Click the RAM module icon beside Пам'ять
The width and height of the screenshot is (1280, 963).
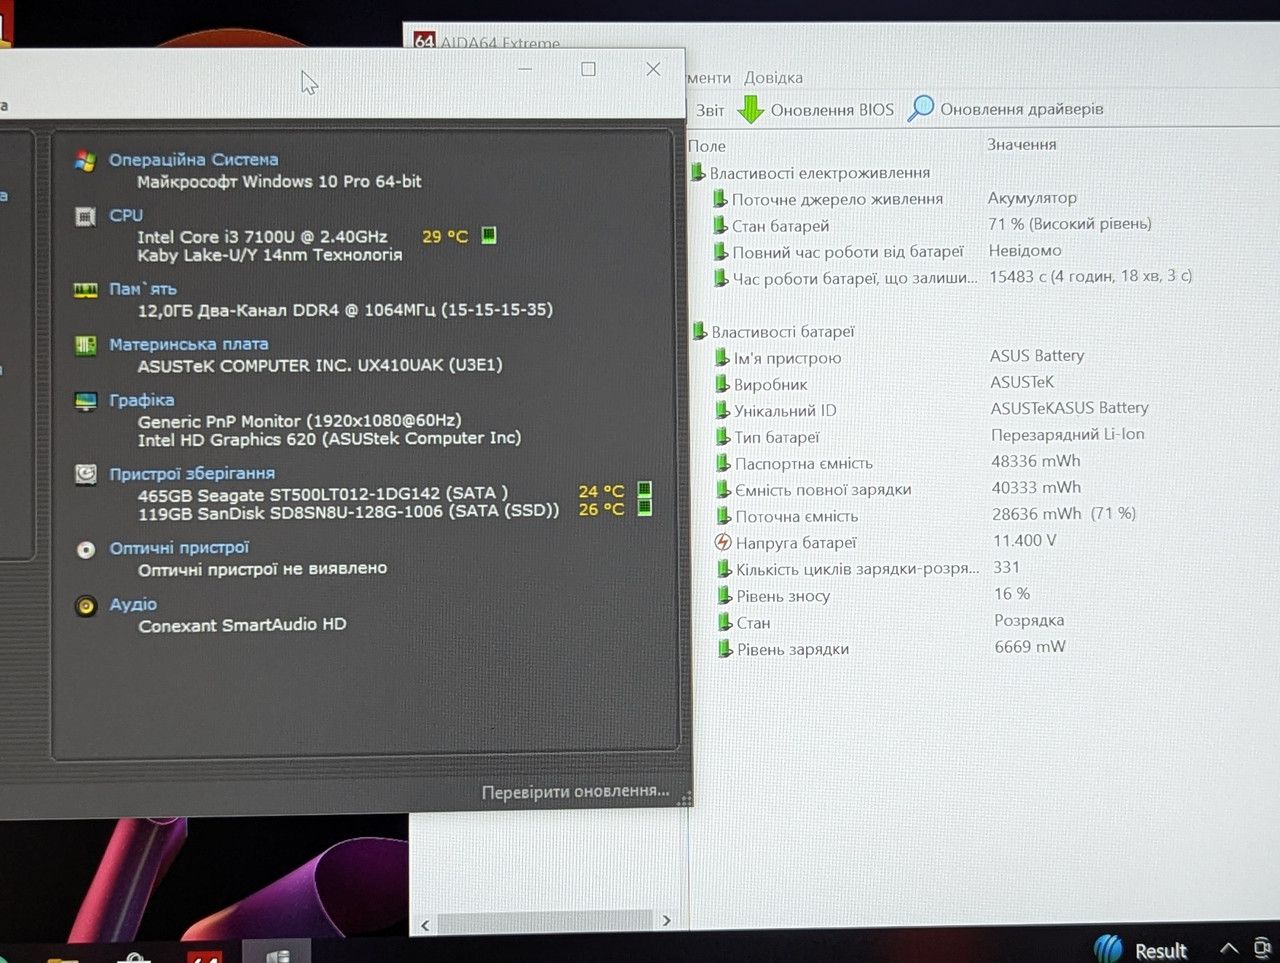pos(86,290)
